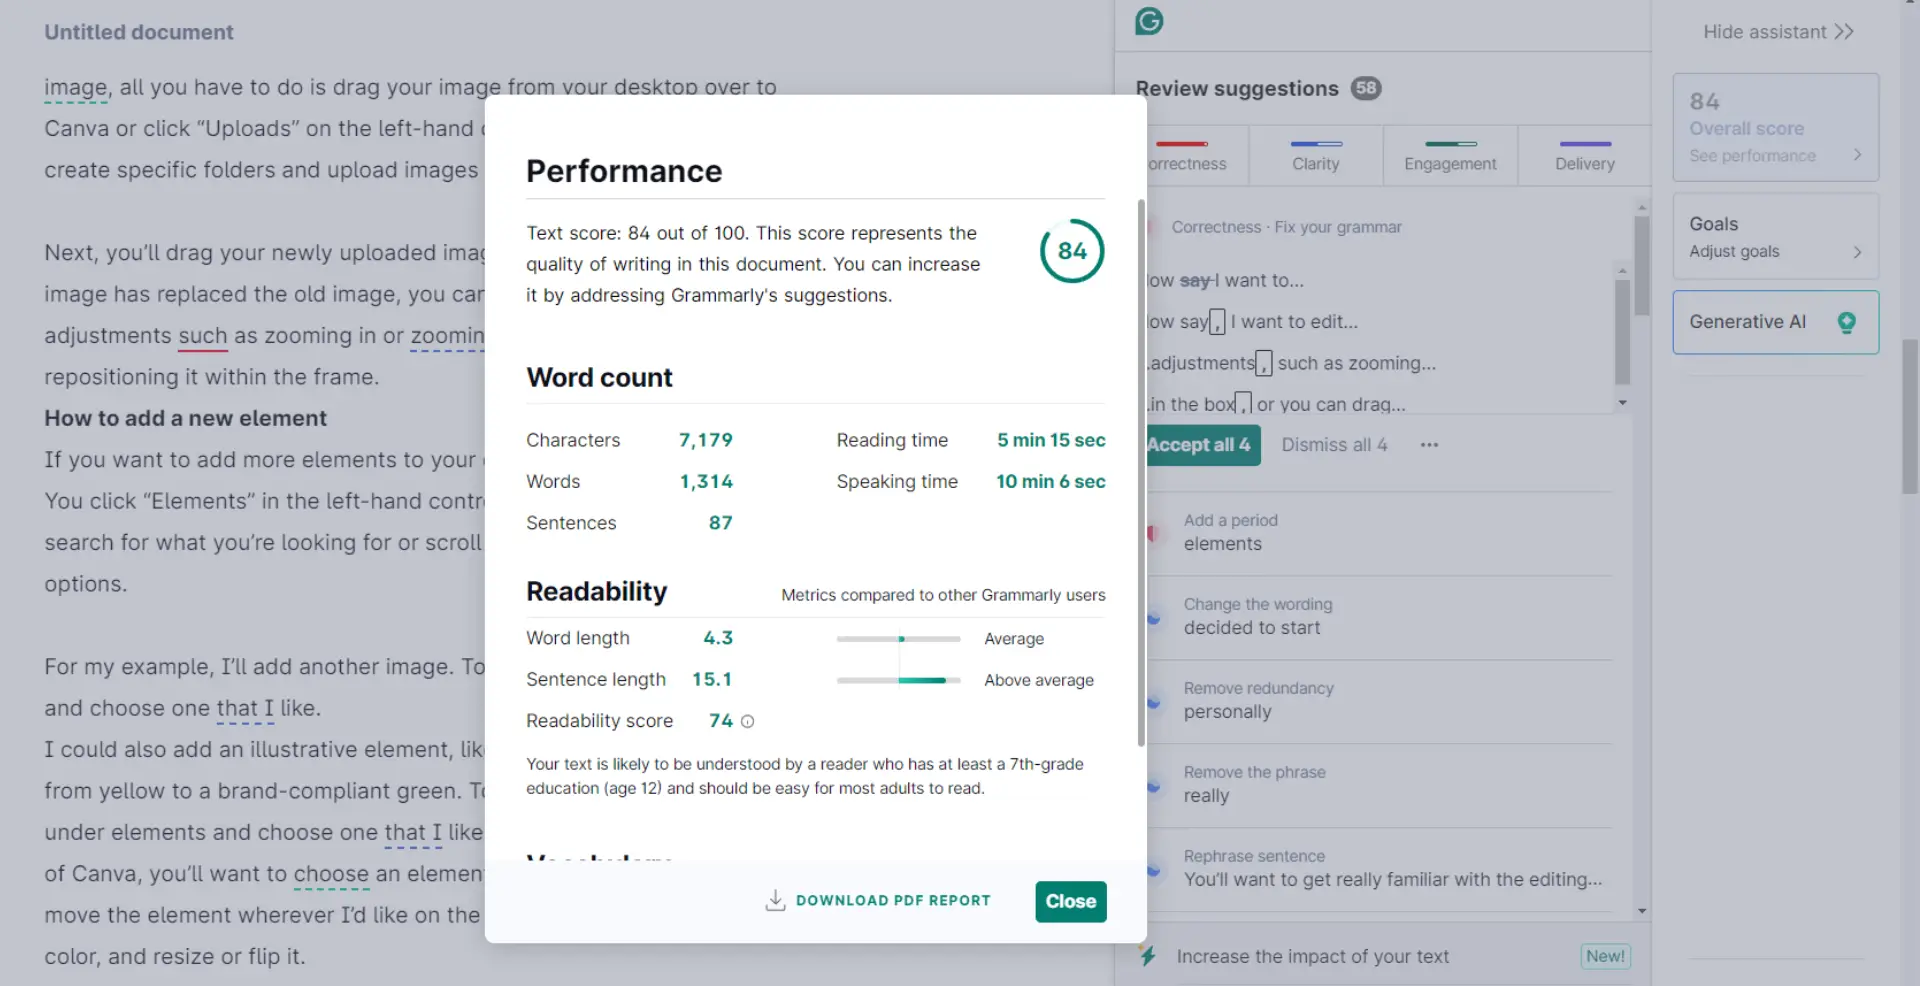Switch to the Clarity tab
The width and height of the screenshot is (1920, 986).
1316,156
